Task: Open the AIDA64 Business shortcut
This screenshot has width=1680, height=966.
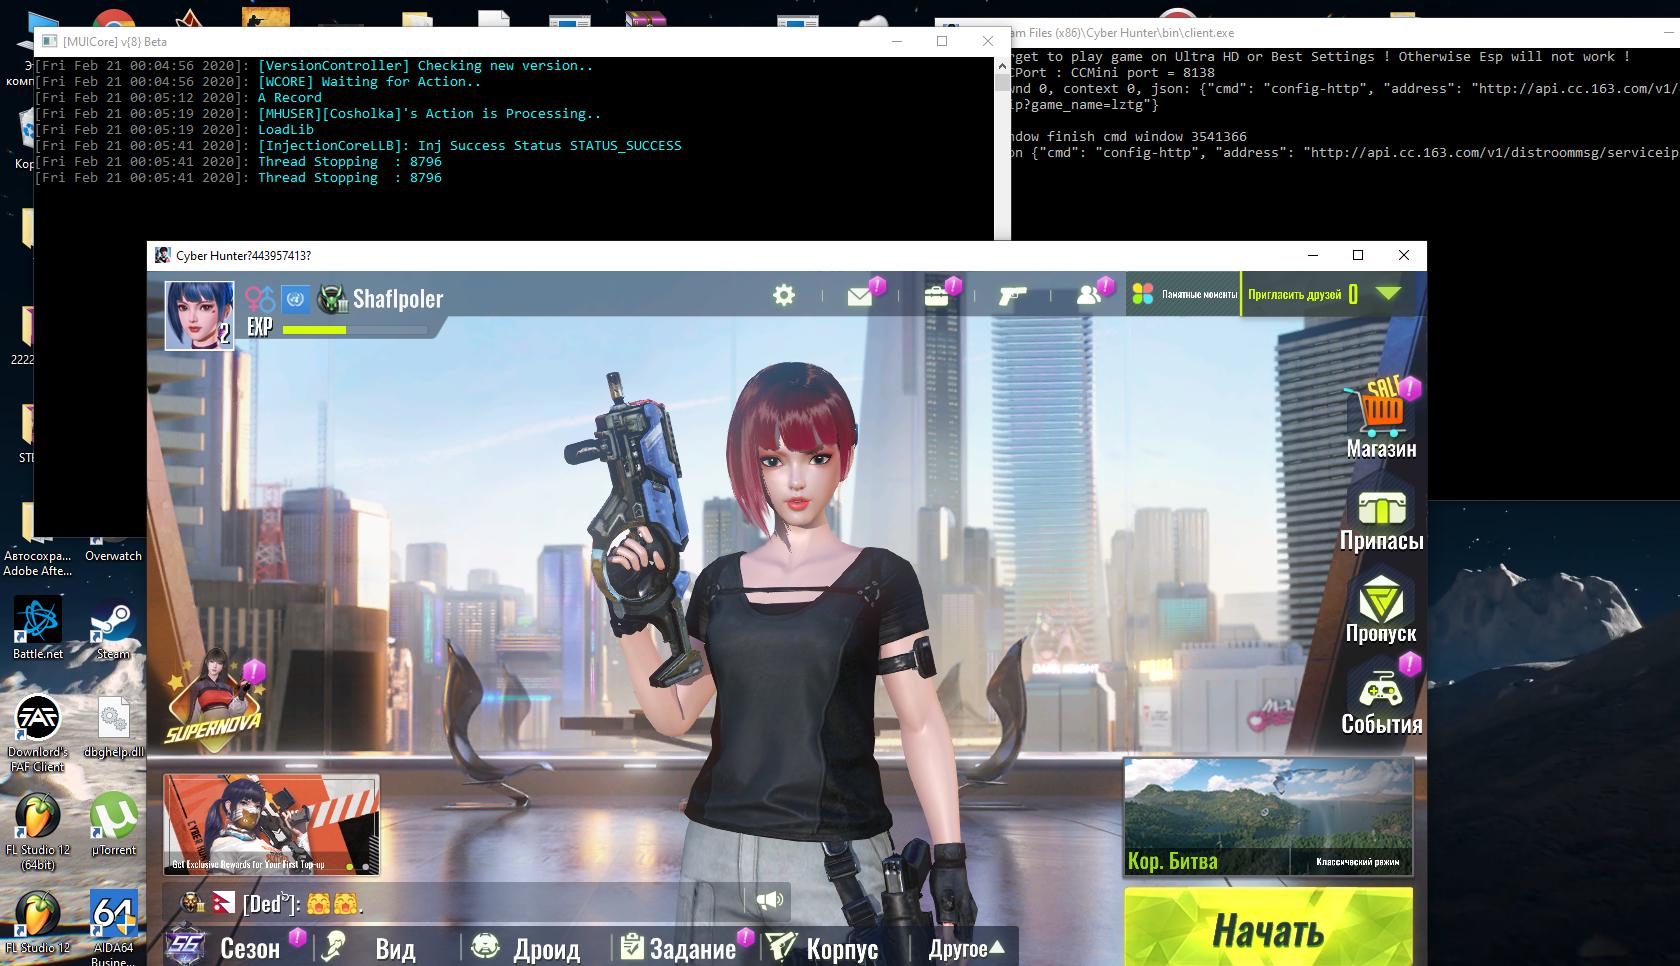Action: [x=113, y=928]
